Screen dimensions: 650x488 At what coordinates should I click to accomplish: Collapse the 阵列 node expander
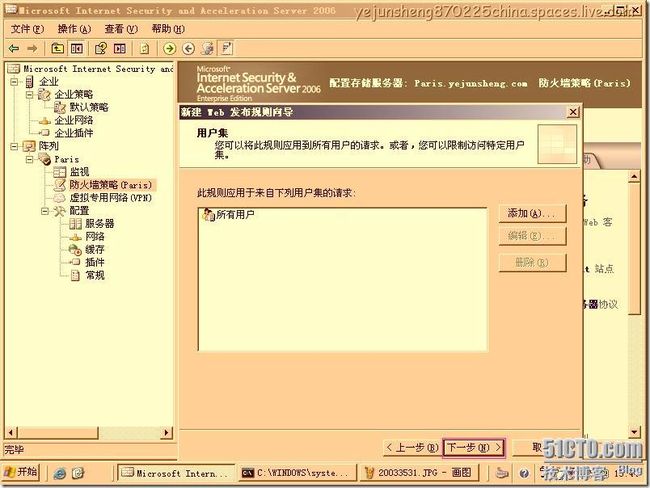tap(14, 146)
